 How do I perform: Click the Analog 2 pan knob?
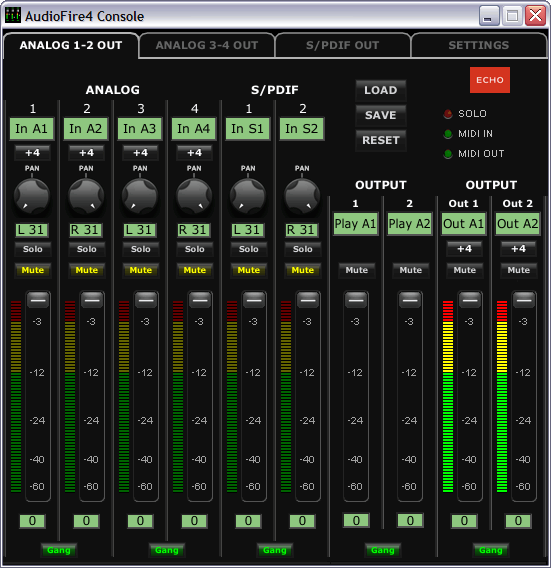click(x=86, y=196)
